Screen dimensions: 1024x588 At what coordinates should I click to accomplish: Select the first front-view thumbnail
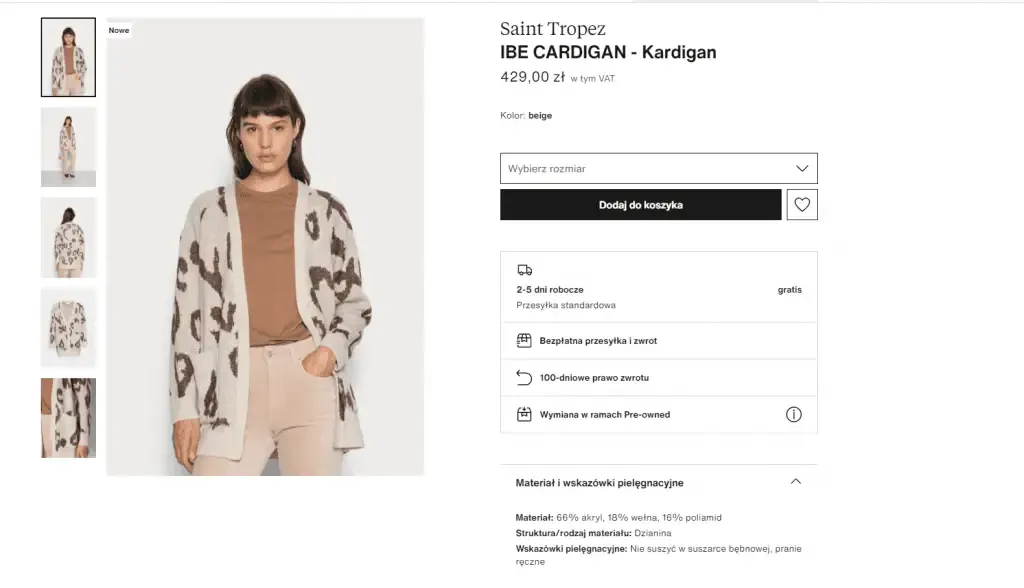coord(68,57)
